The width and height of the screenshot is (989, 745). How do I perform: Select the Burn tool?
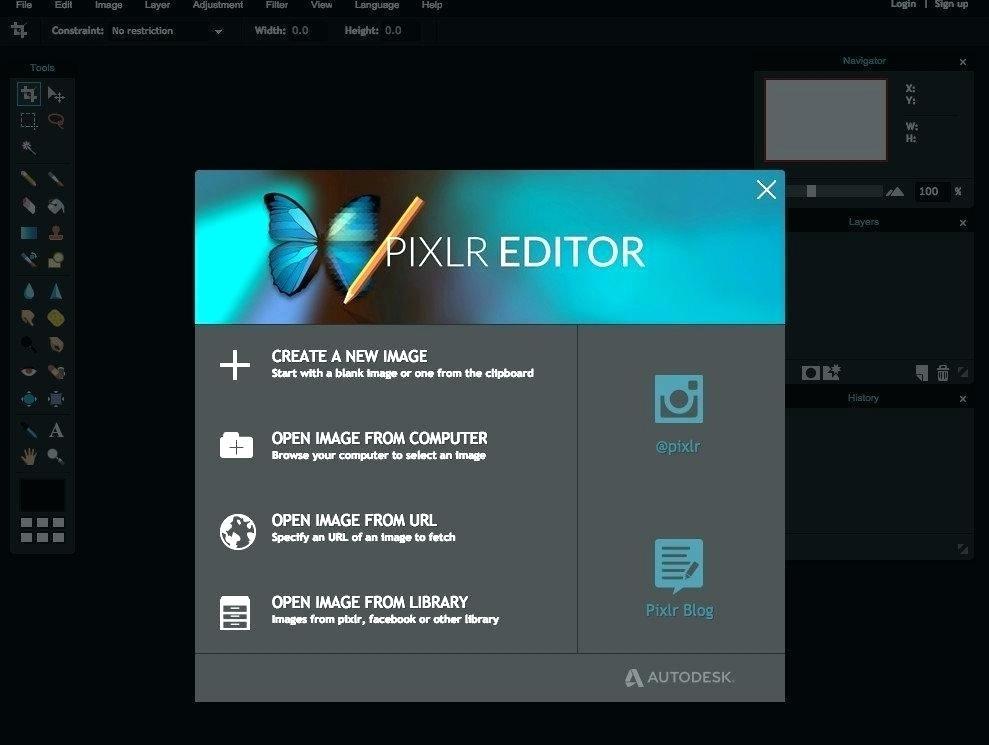click(x=56, y=344)
